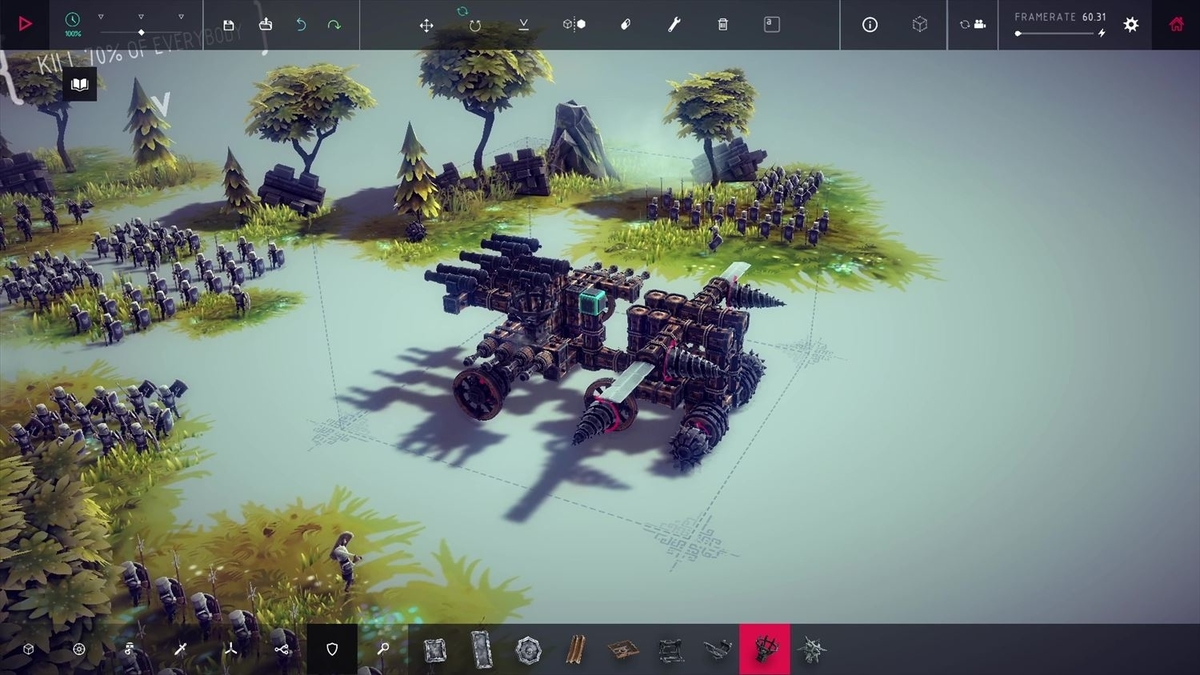Open the basic blocks cube category

29,649
